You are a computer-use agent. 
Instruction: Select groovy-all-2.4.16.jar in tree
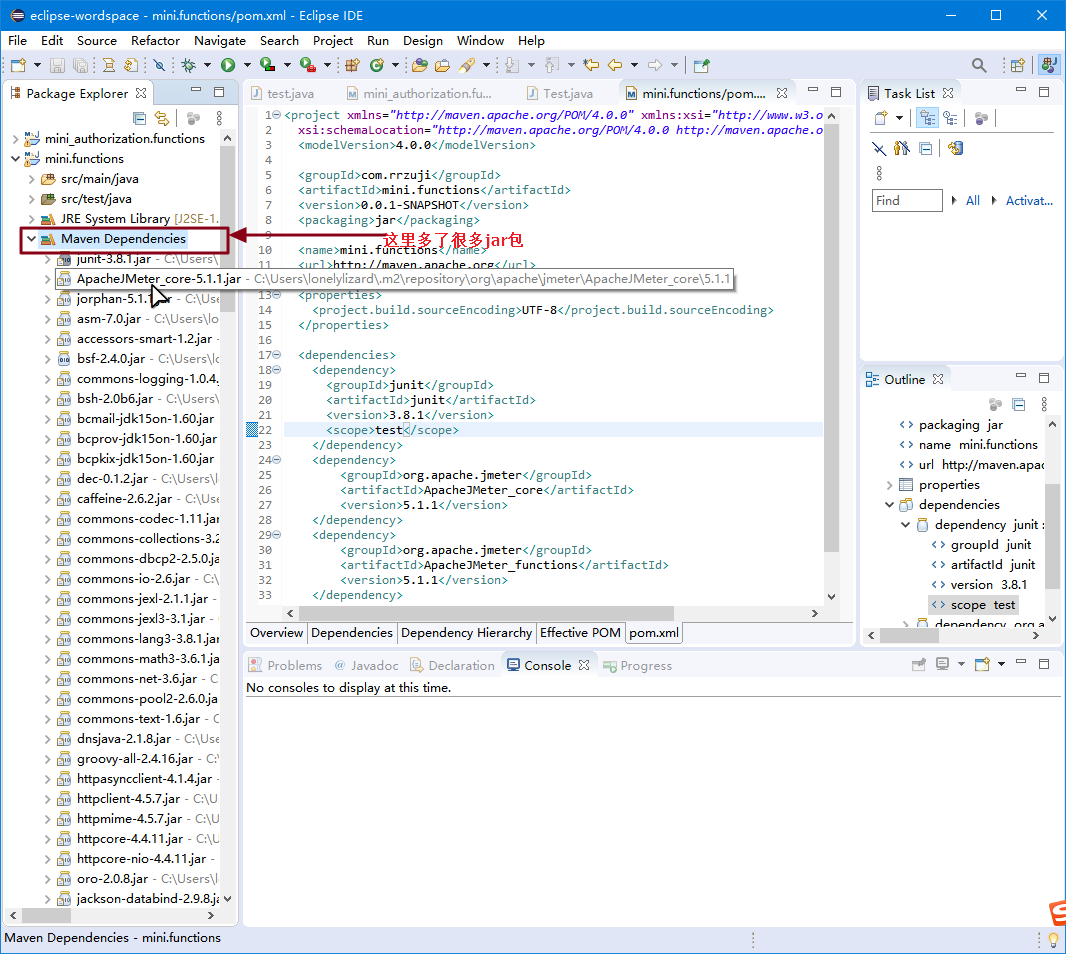coord(135,759)
